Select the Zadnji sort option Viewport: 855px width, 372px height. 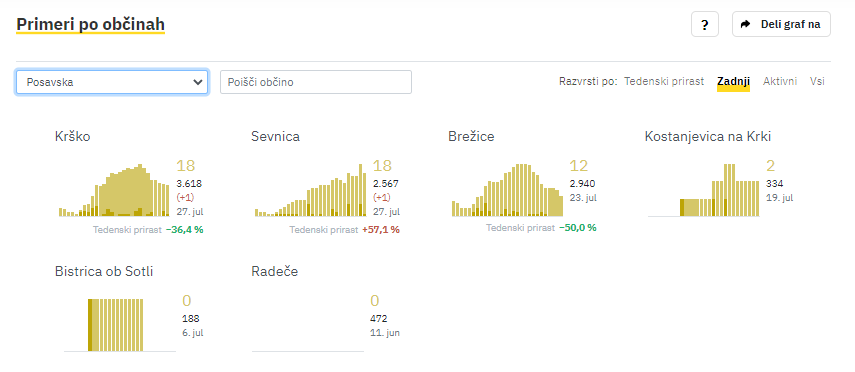coord(733,82)
